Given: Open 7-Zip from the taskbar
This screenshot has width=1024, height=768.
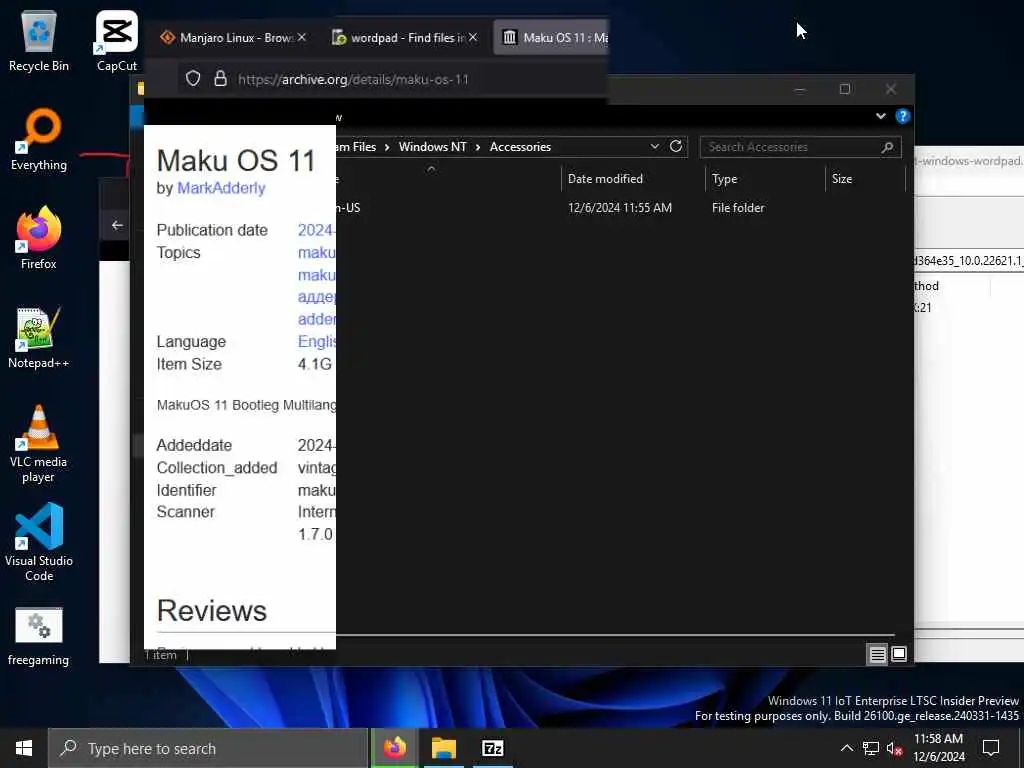Looking at the screenshot, I should pyautogui.click(x=492, y=748).
